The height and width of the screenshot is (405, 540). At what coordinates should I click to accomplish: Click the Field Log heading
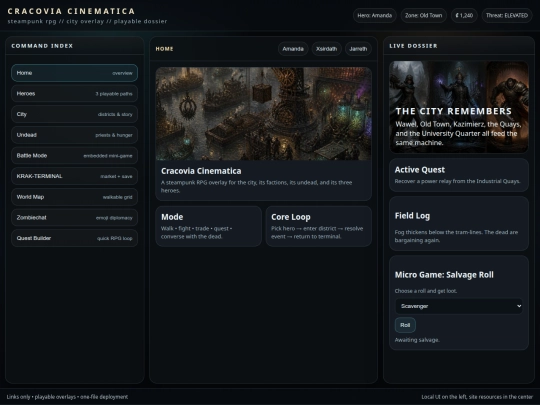tap(412, 216)
